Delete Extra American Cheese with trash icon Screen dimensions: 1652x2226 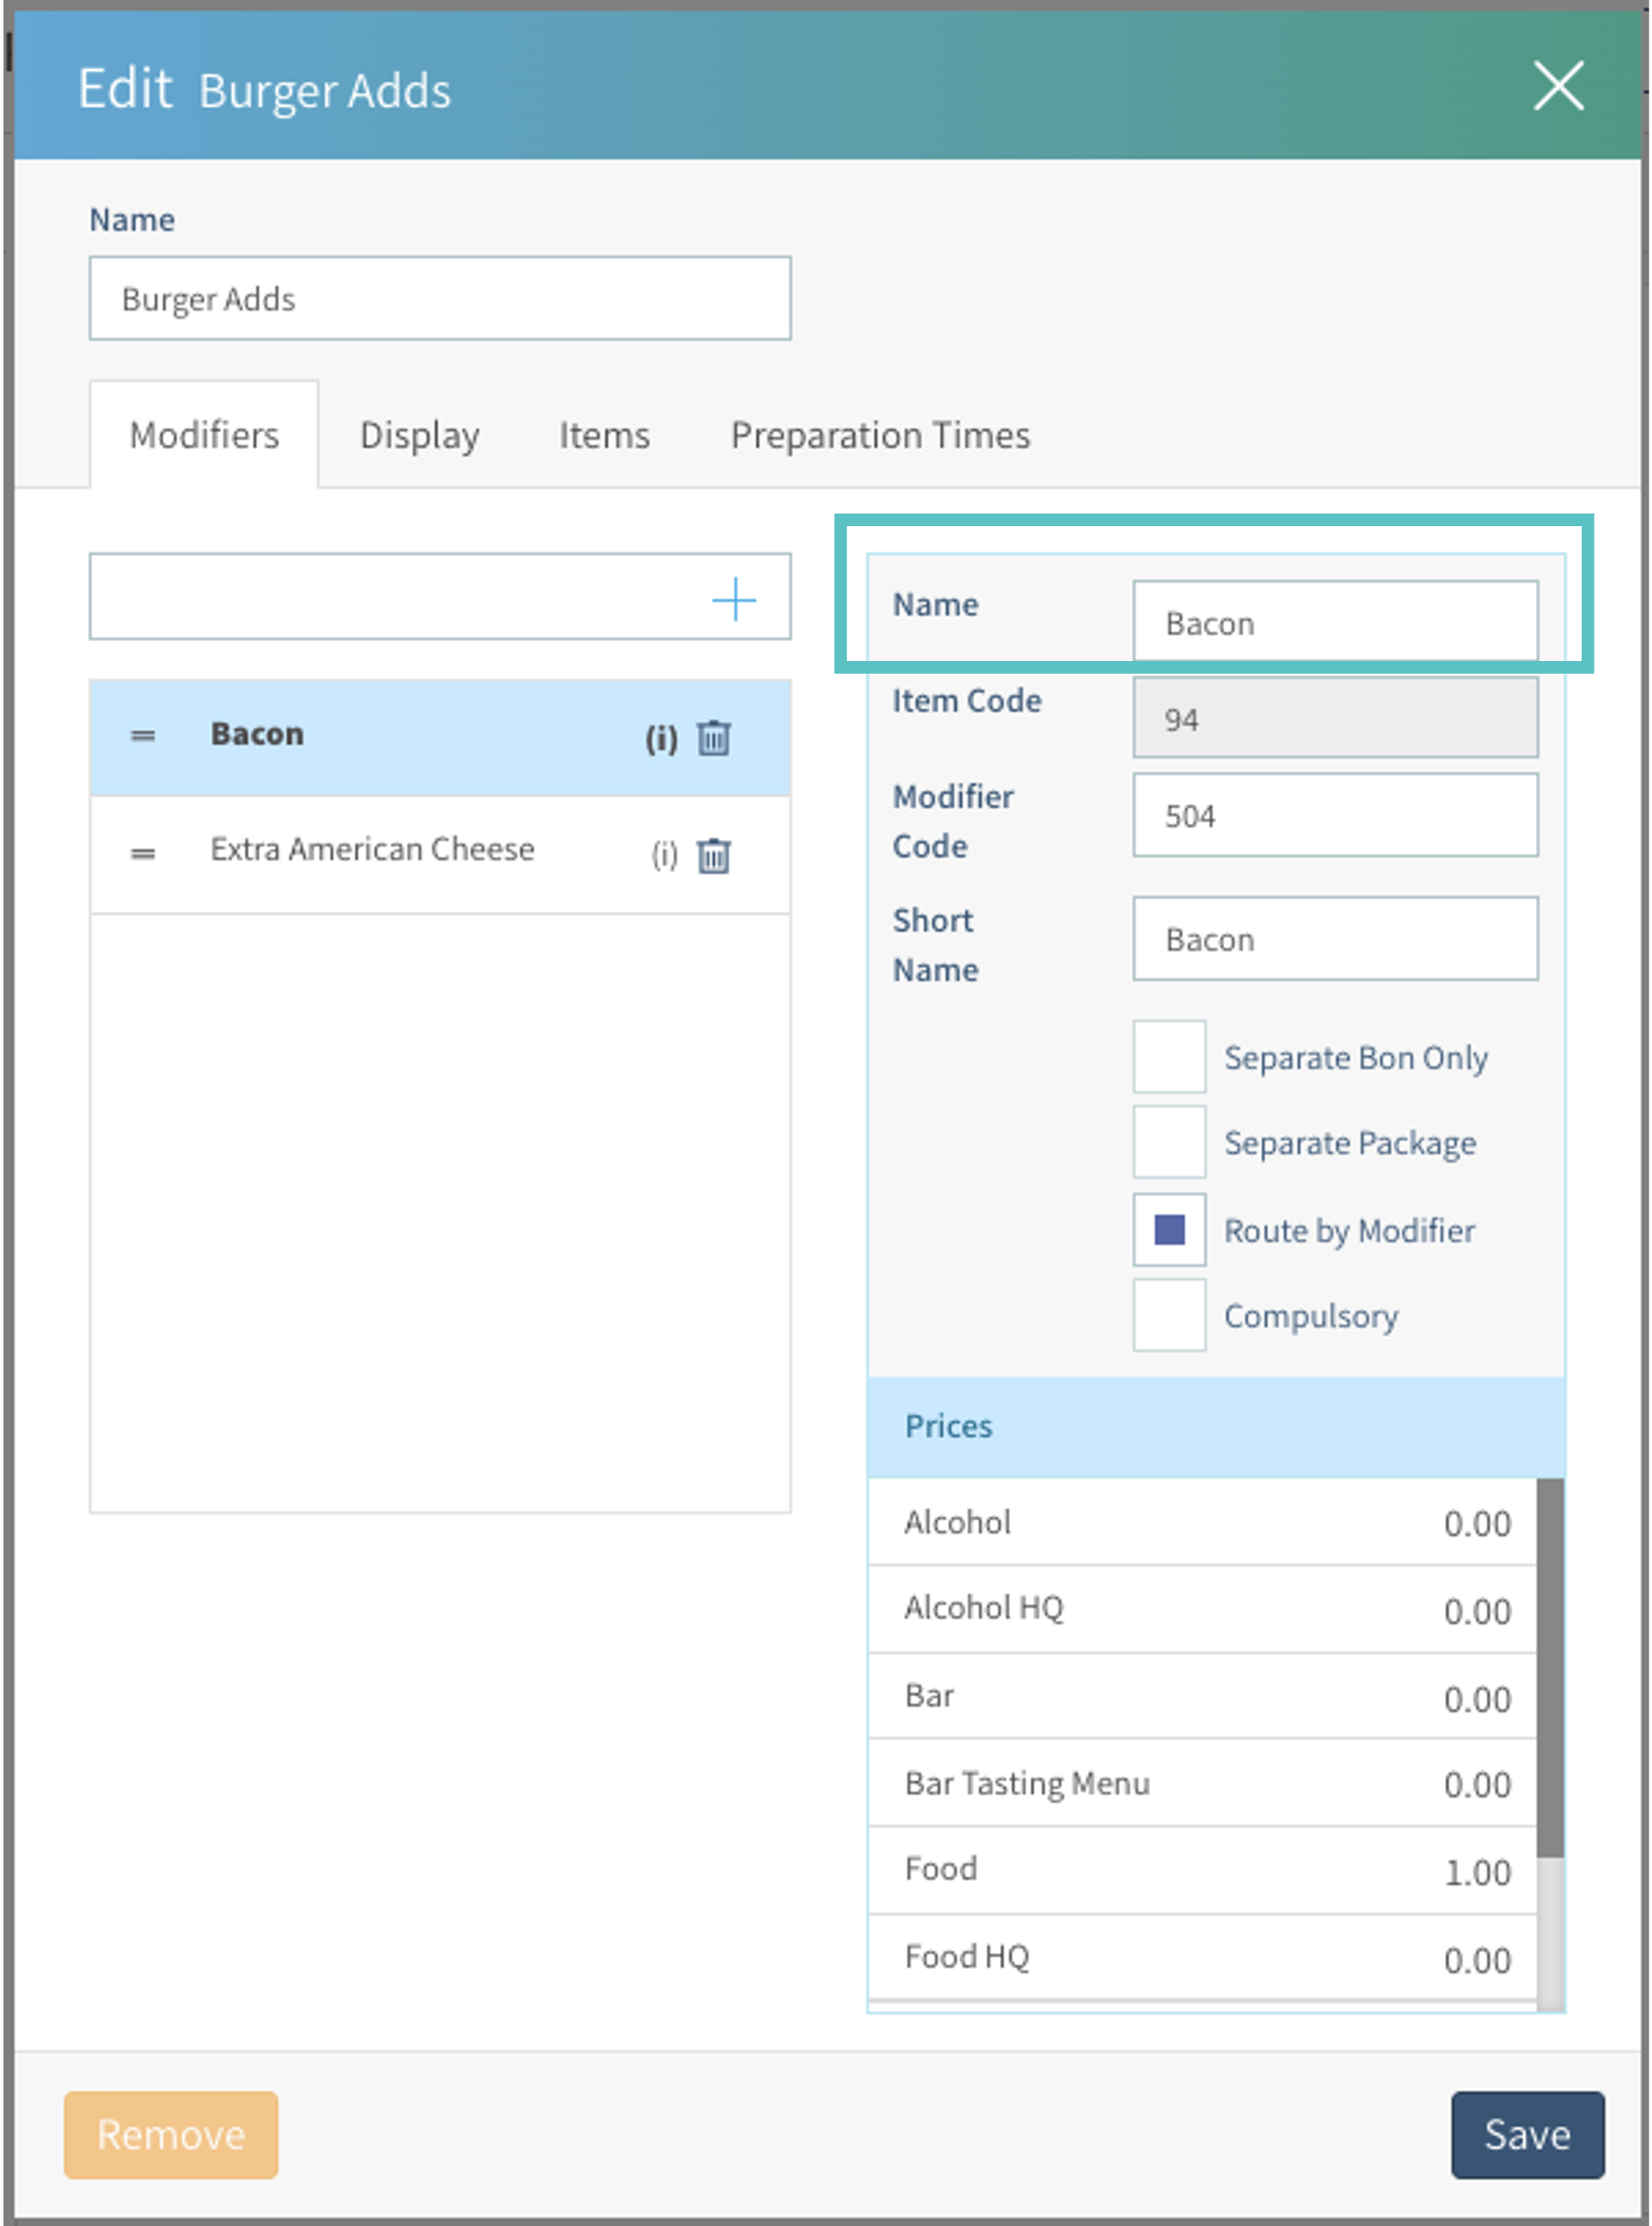coord(713,855)
